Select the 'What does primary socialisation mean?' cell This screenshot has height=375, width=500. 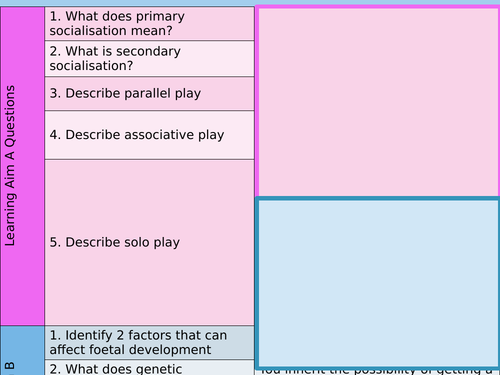tap(149, 24)
